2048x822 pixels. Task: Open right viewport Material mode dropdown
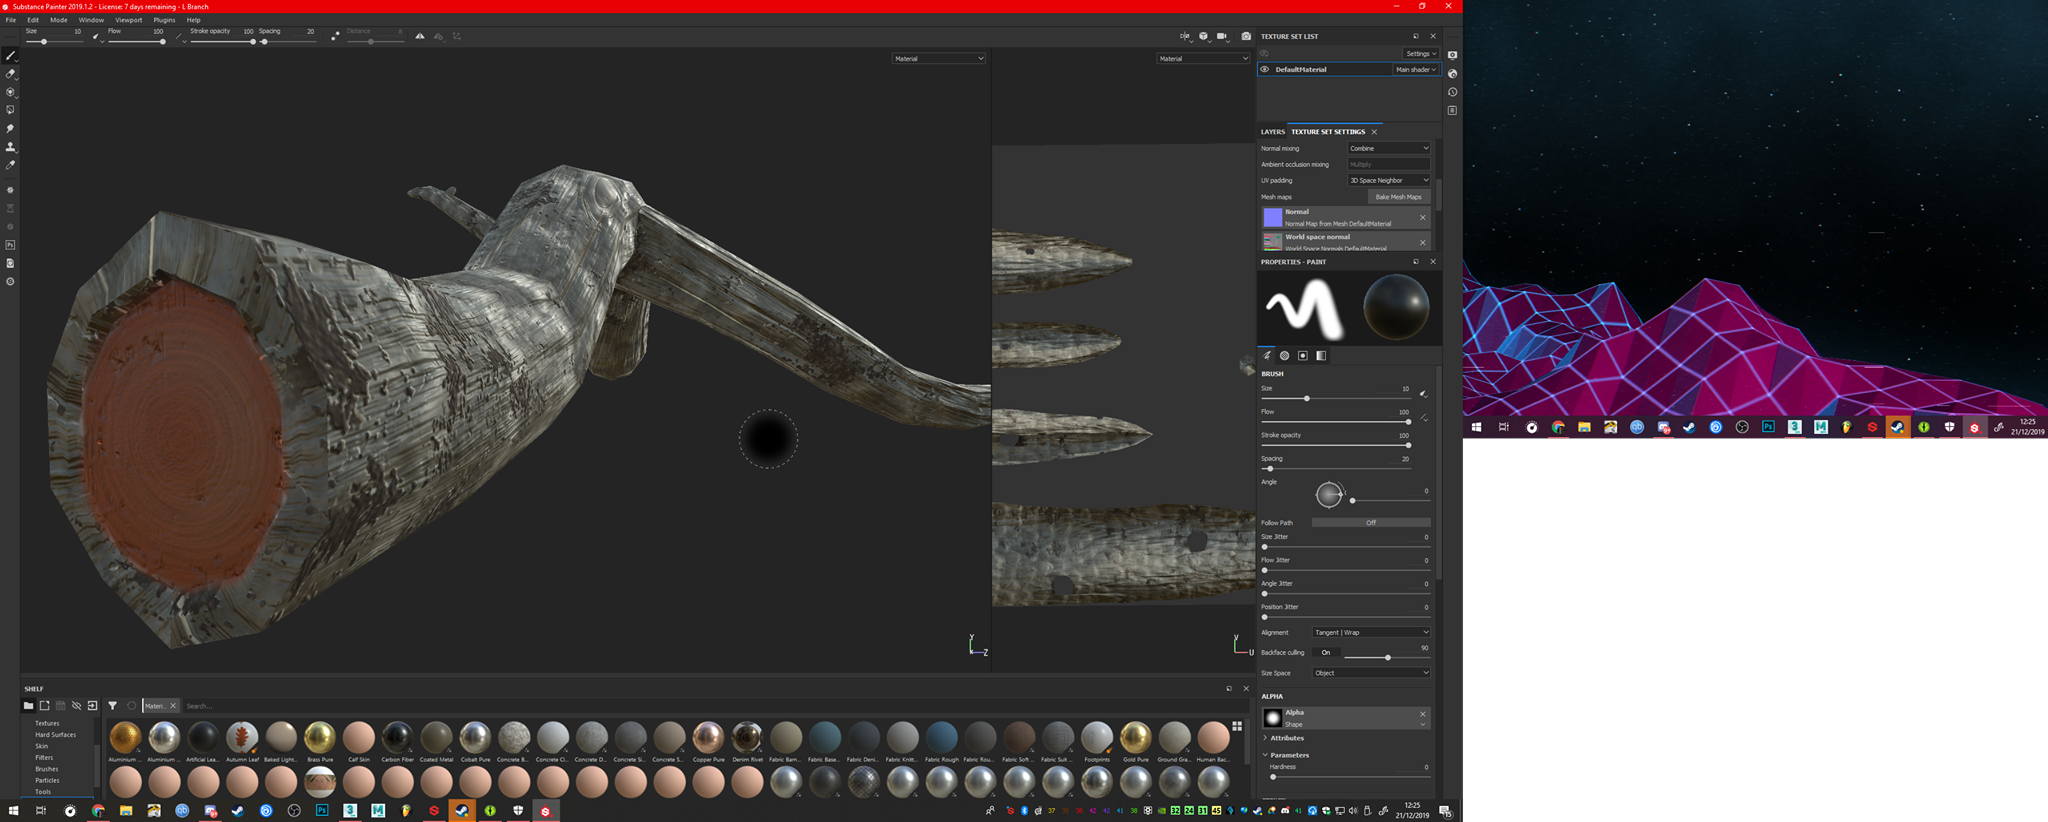1204,58
